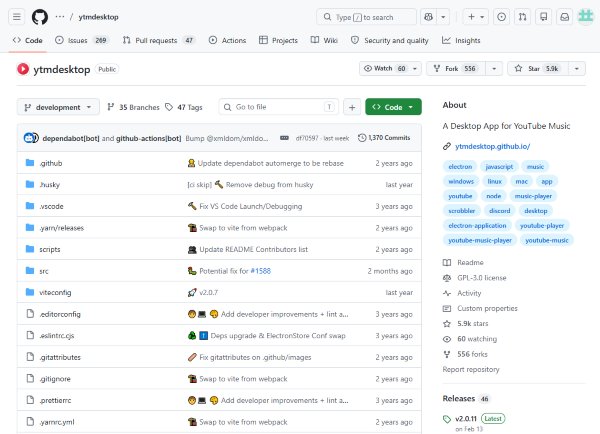This screenshot has width=600, height=434.
Task: Switch to the Wiki tab
Action: pyautogui.click(x=324, y=40)
